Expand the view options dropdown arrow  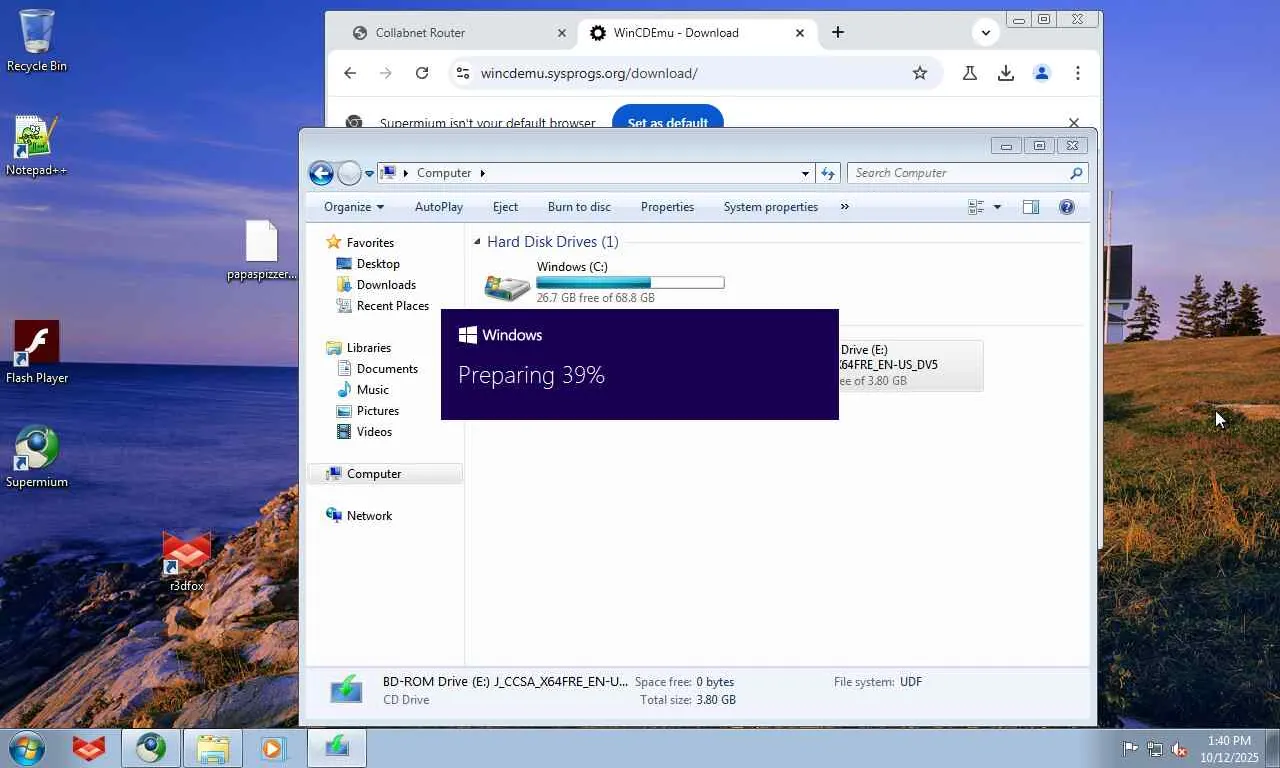[997, 207]
